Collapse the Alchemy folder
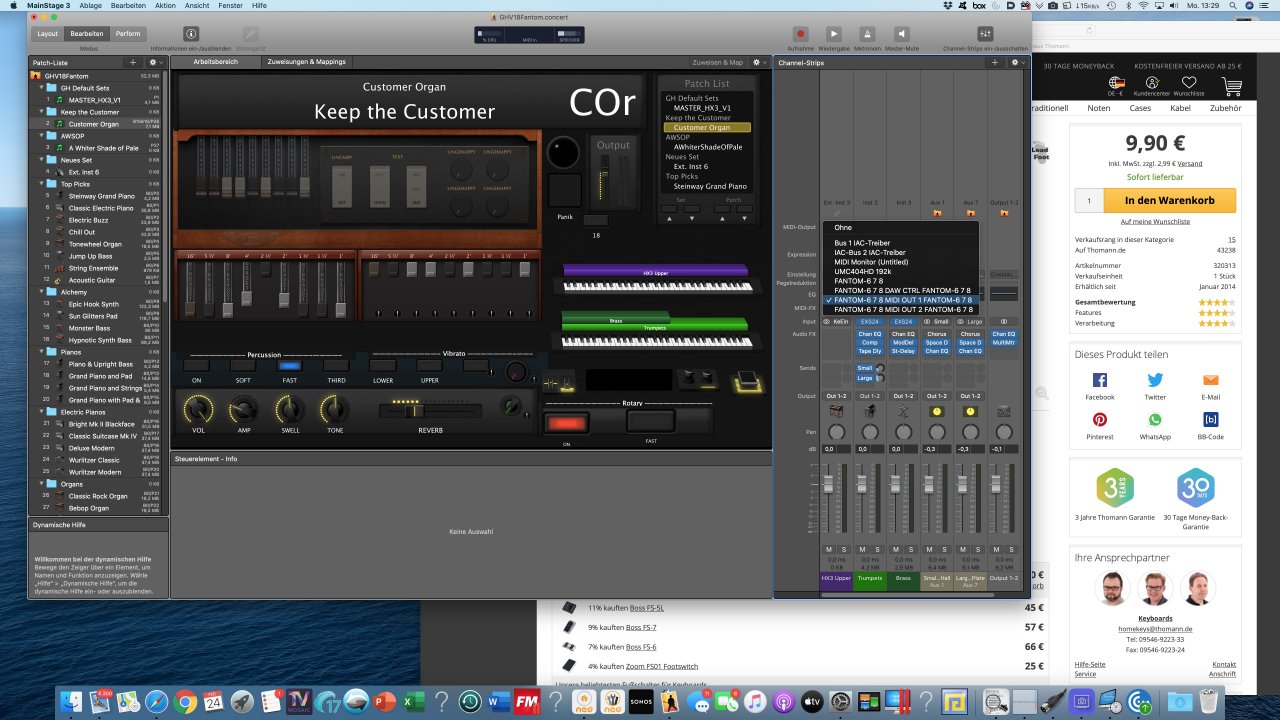This screenshot has width=1280, height=720. pos(42,292)
